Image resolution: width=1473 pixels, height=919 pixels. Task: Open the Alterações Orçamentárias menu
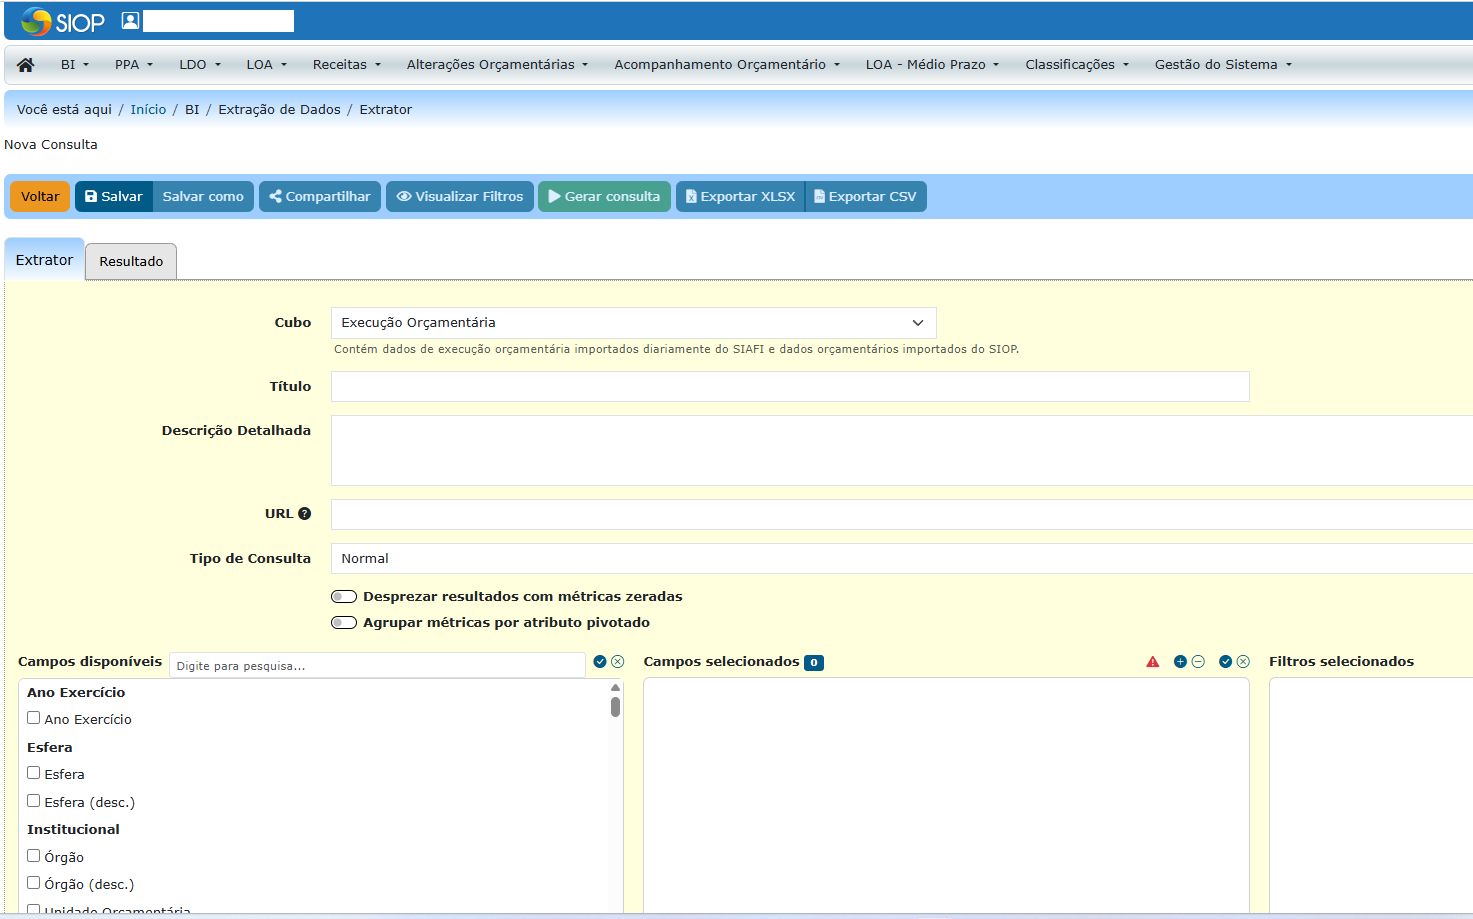pos(497,64)
